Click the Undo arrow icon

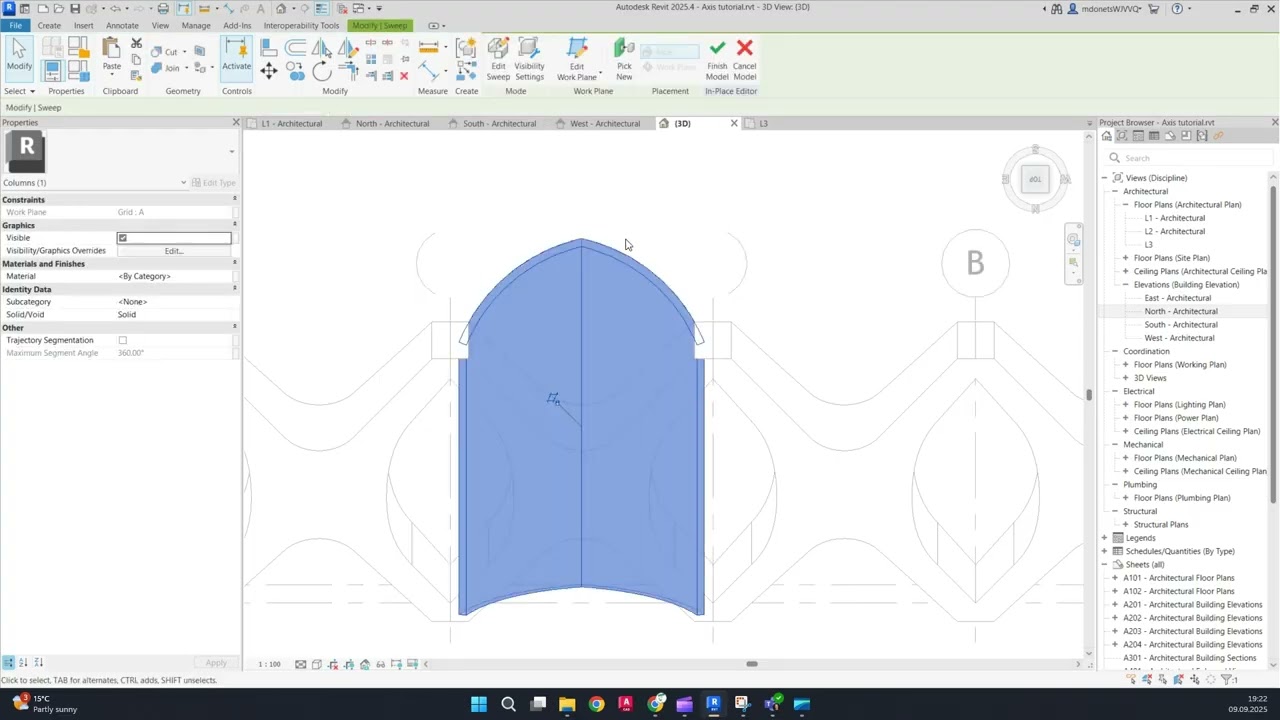coord(115,9)
